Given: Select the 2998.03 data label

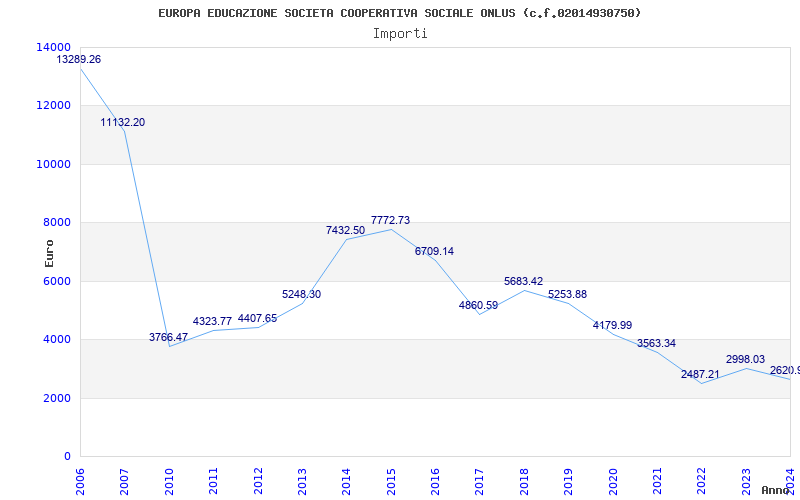Looking at the screenshot, I should click(745, 360).
